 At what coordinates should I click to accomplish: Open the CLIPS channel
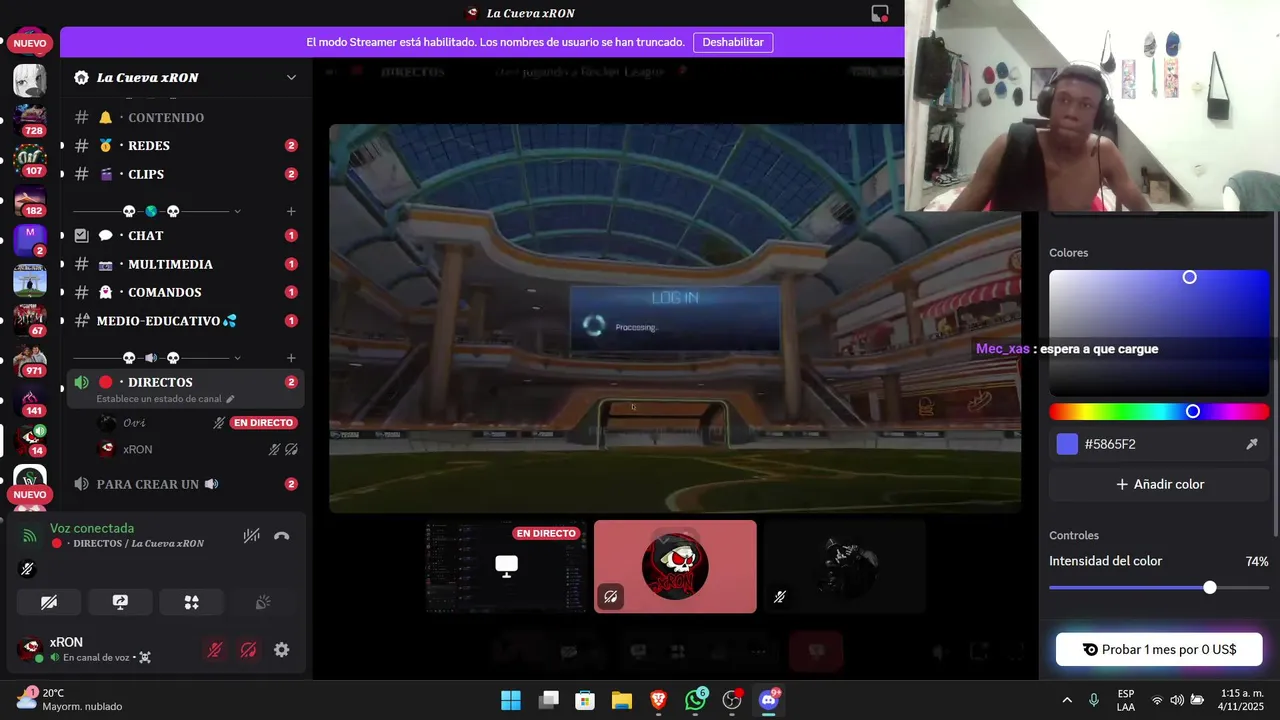[185, 174]
